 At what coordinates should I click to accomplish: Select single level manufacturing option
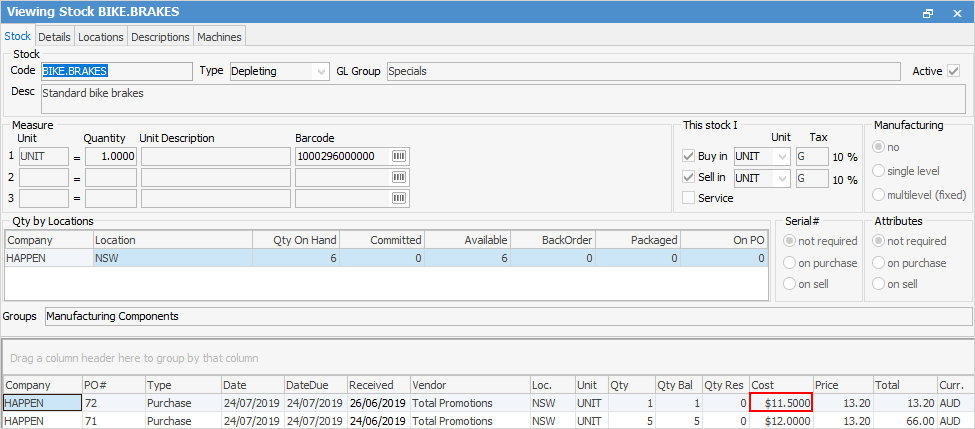[x=880, y=171]
